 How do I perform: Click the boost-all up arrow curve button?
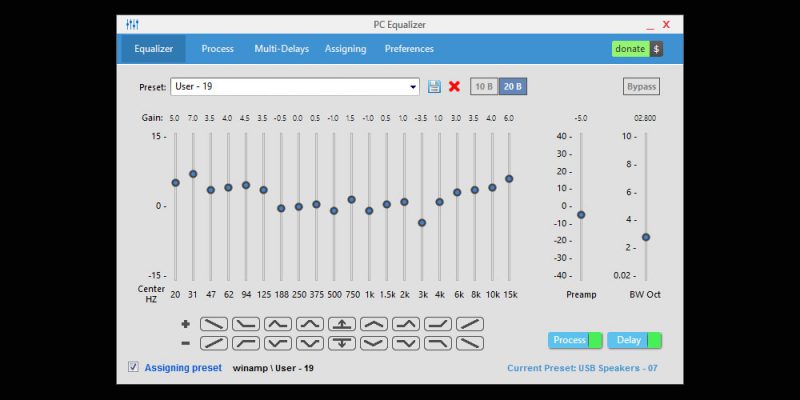(341, 324)
